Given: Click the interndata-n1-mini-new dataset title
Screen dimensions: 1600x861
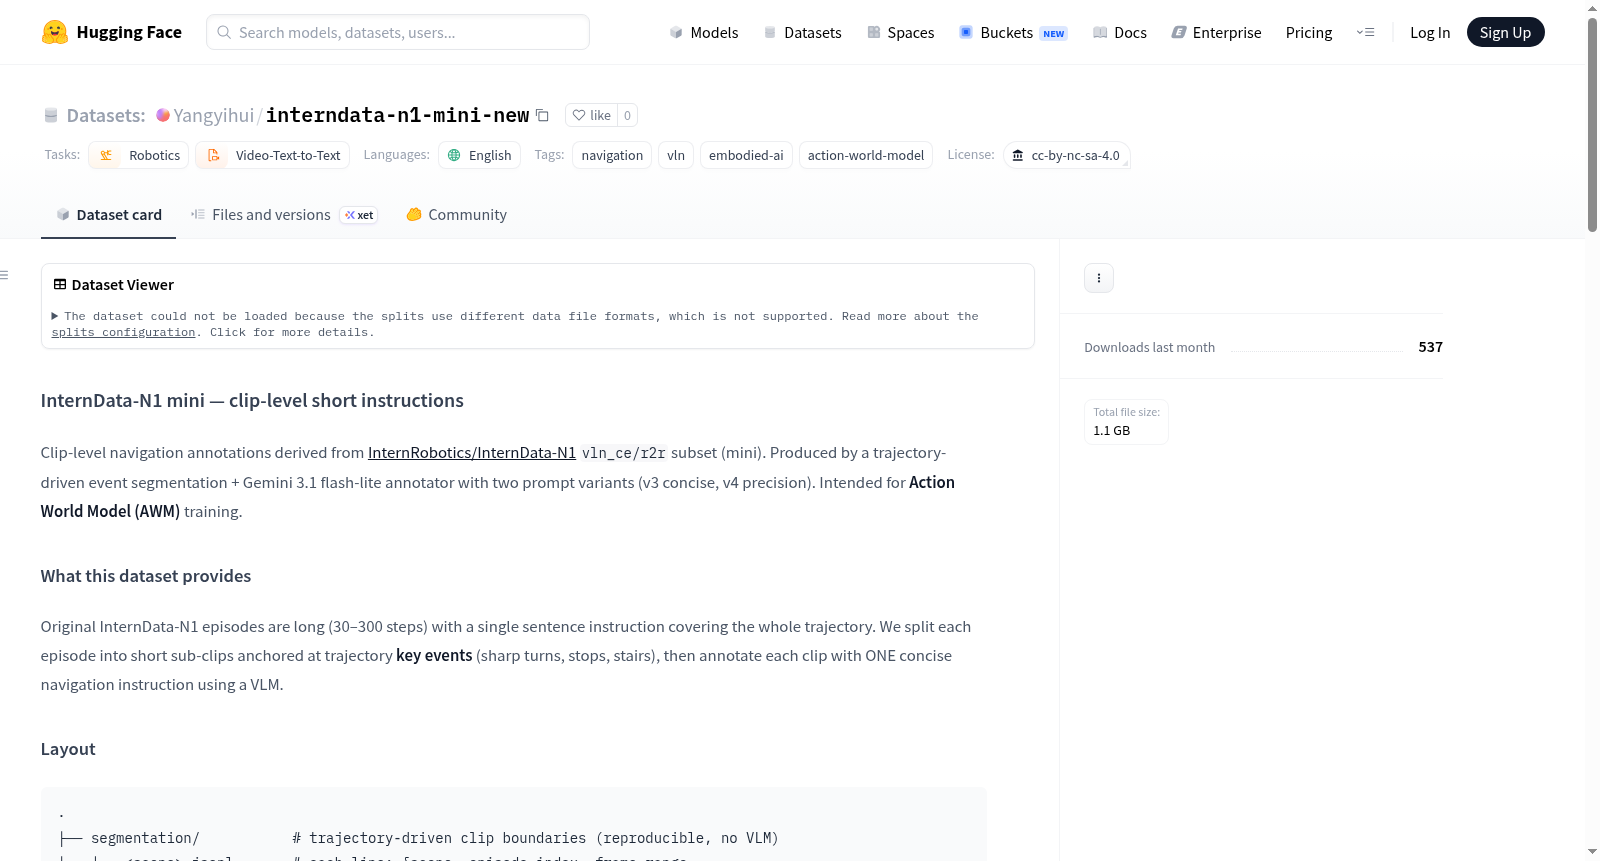Looking at the screenshot, I should point(397,115).
